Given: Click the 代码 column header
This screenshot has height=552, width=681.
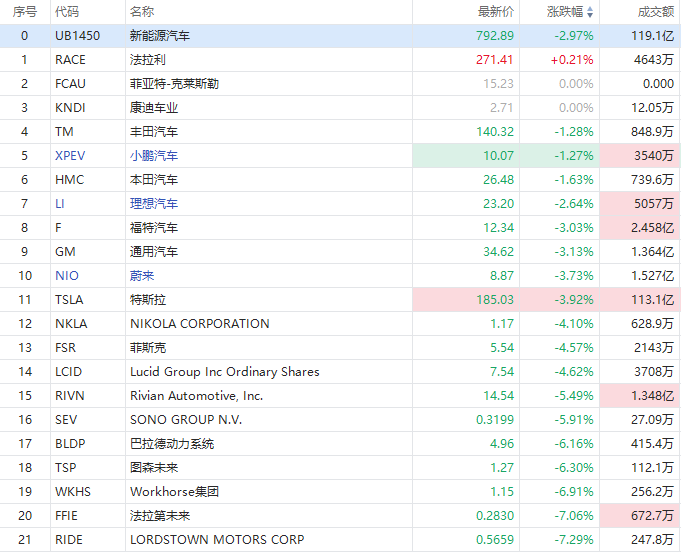Looking at the screenshot, I should click(67, 12).
